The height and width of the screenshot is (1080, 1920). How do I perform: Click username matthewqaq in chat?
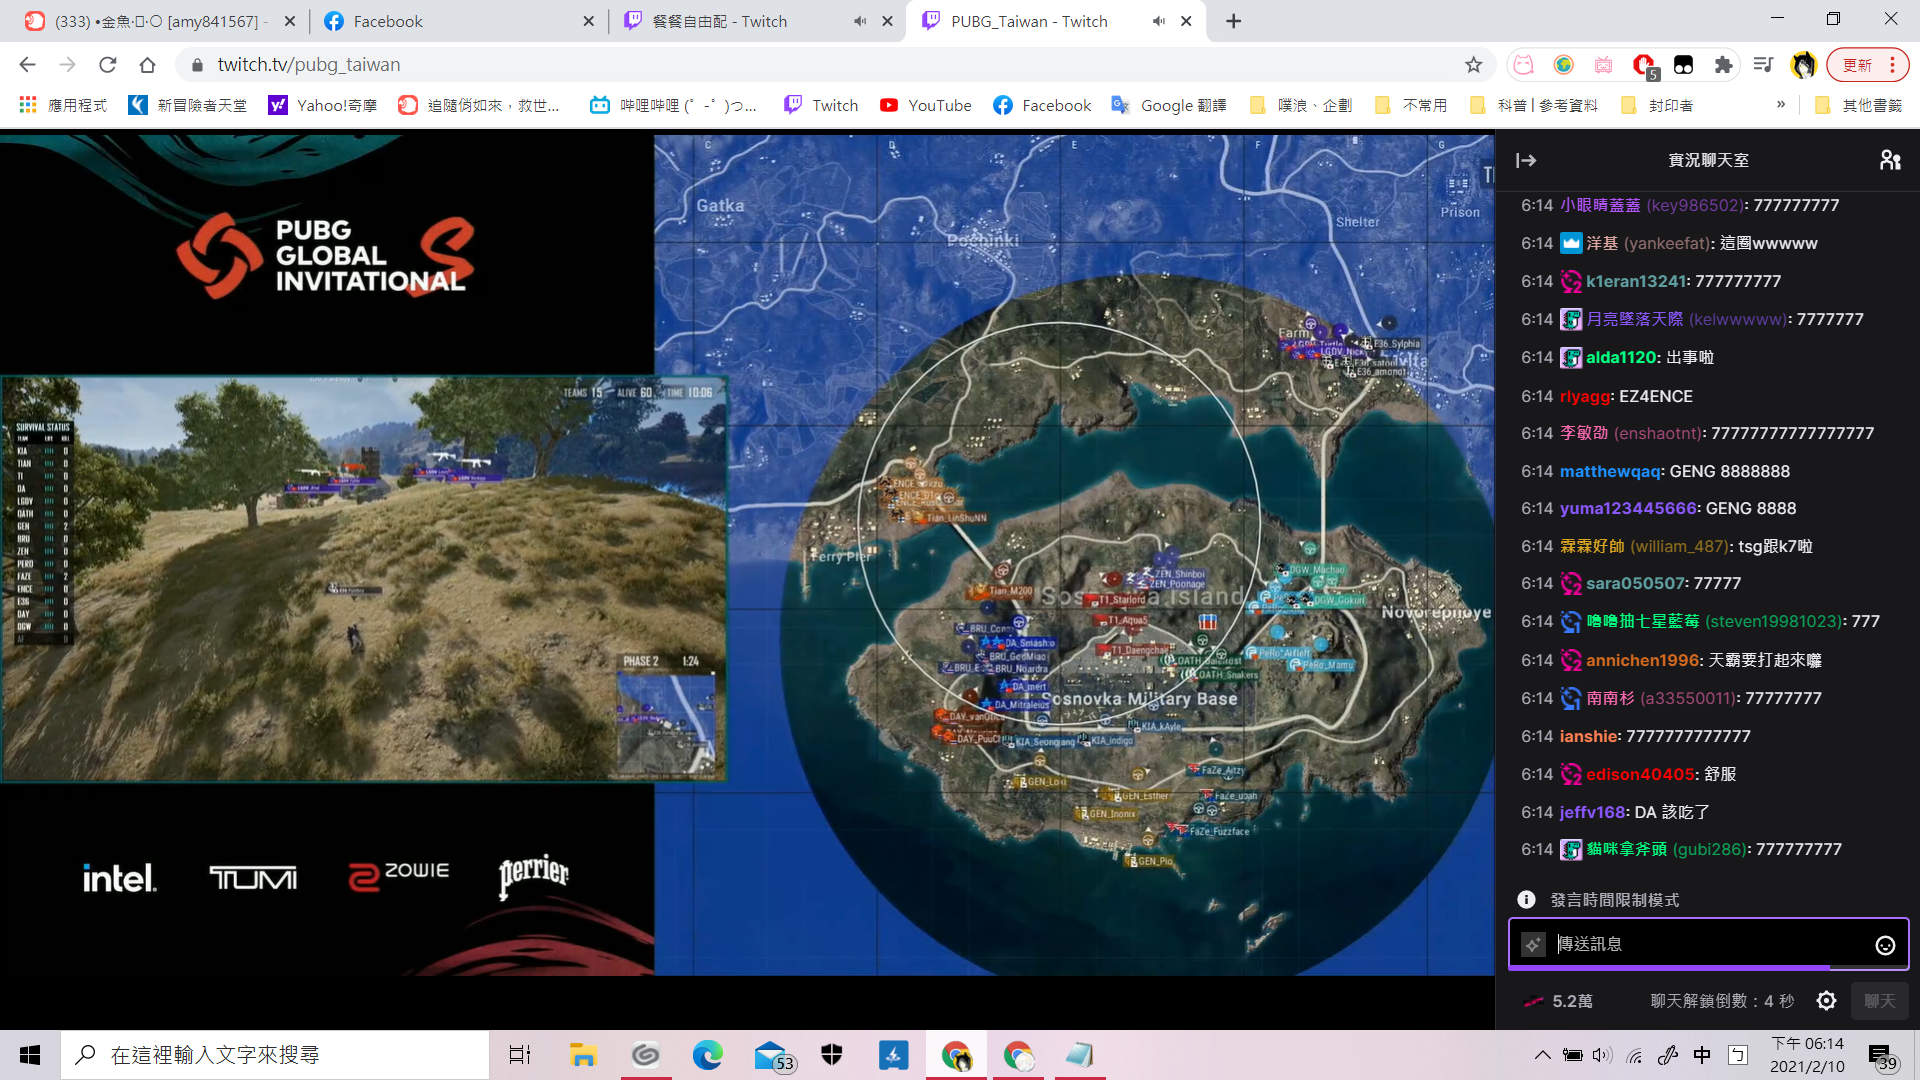coord(1610,471)
